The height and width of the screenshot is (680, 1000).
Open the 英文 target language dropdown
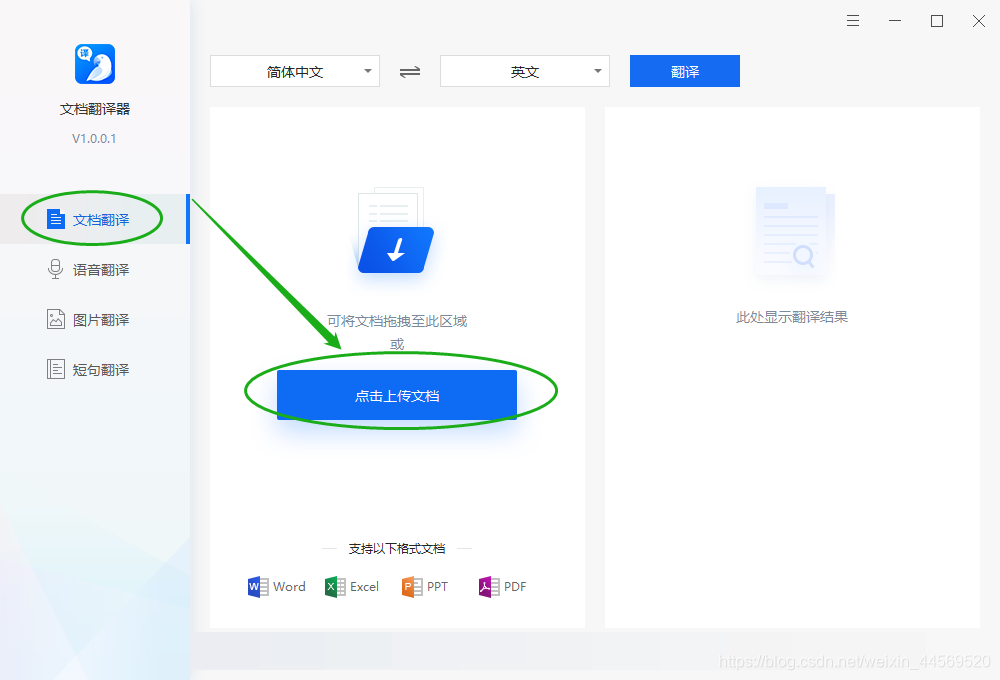525,71
